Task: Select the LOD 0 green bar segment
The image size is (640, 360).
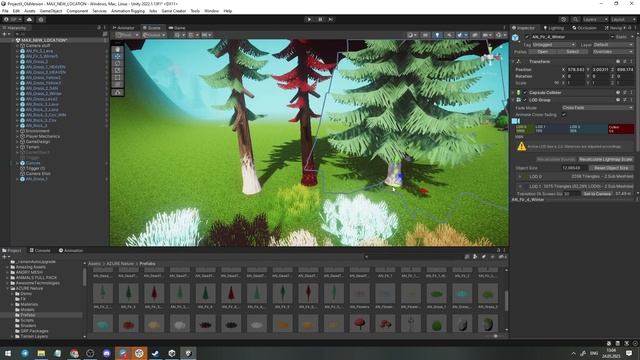Action: coord(524,129)
